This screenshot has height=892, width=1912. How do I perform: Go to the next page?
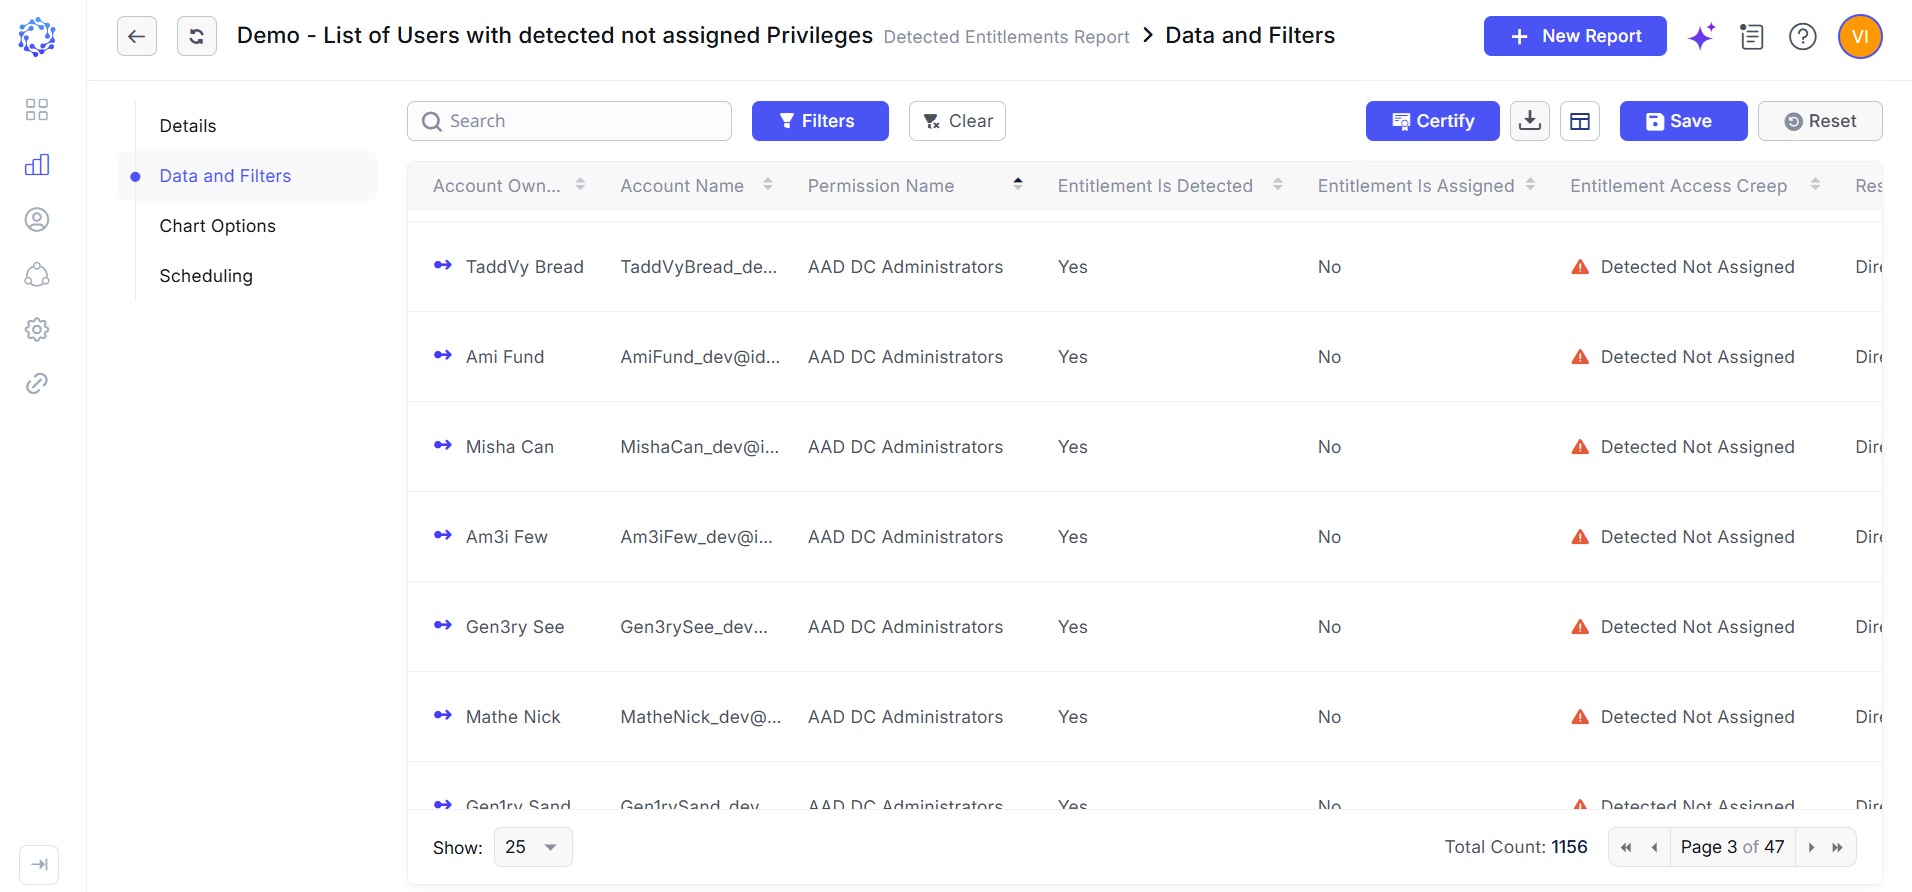tap(1811, 847)
